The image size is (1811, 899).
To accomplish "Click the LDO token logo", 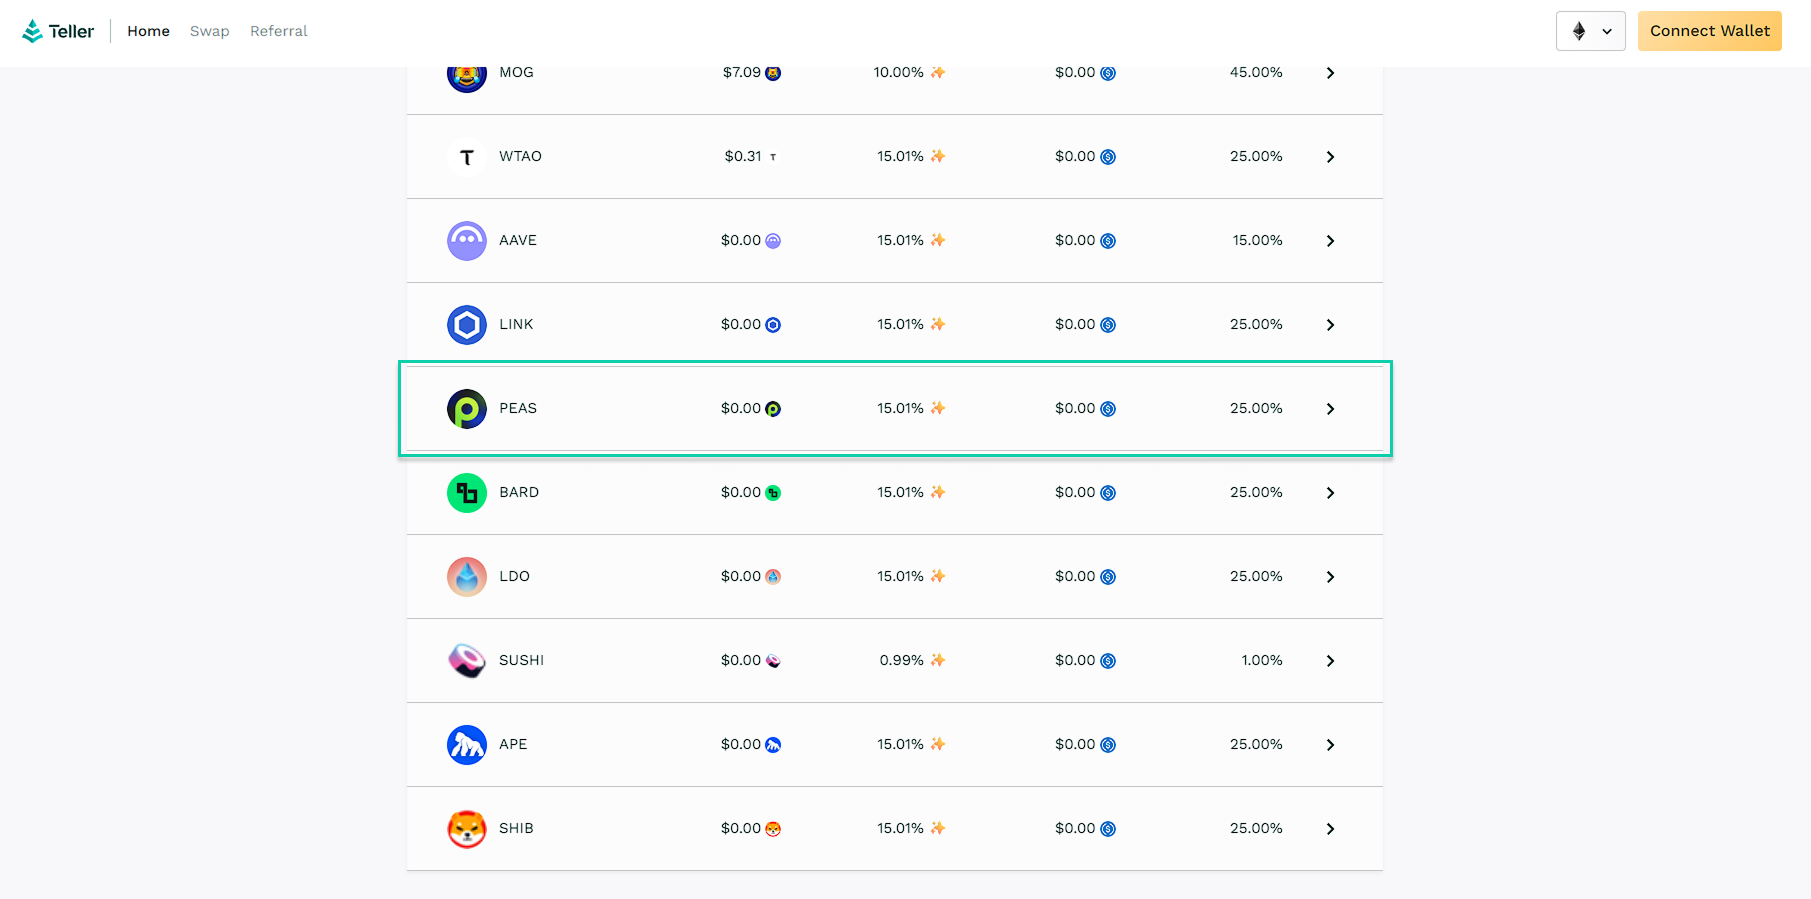I will [466, 577].
